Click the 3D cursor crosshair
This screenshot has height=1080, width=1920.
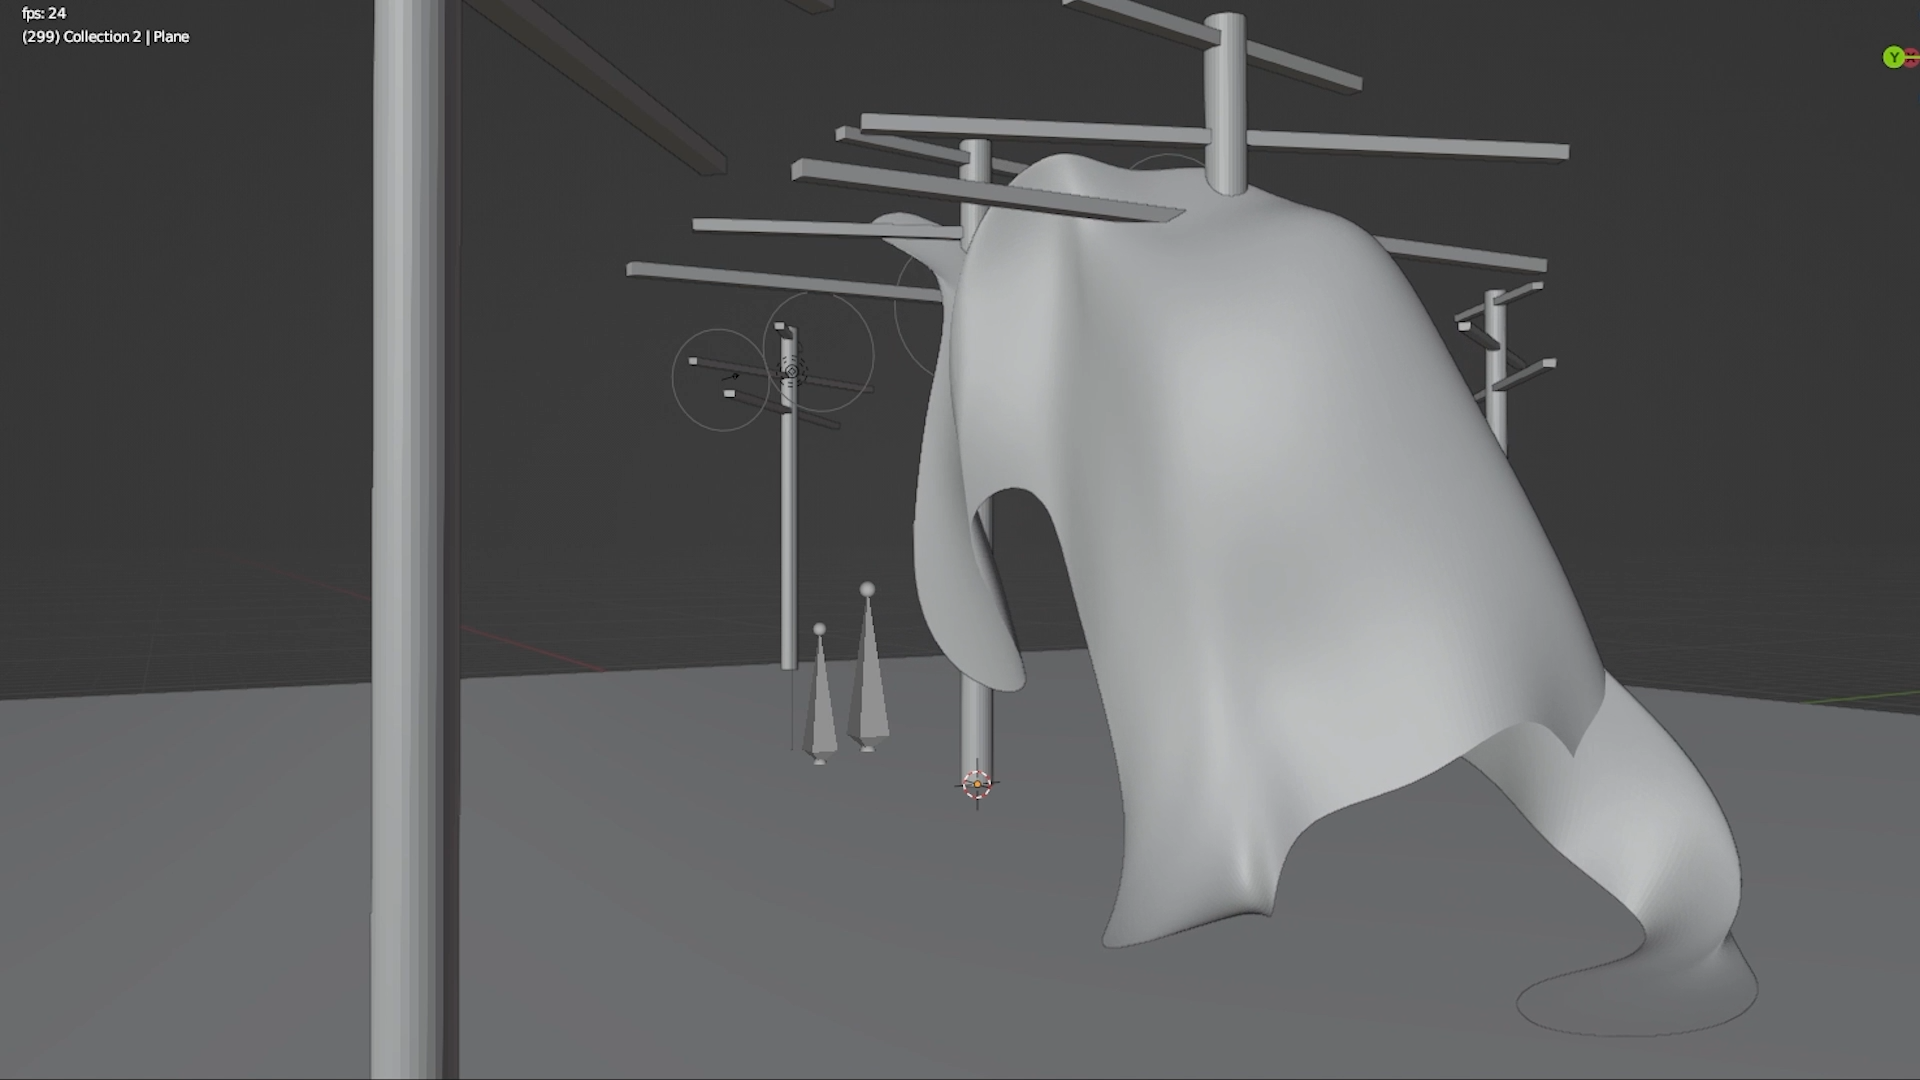(977, 784)
